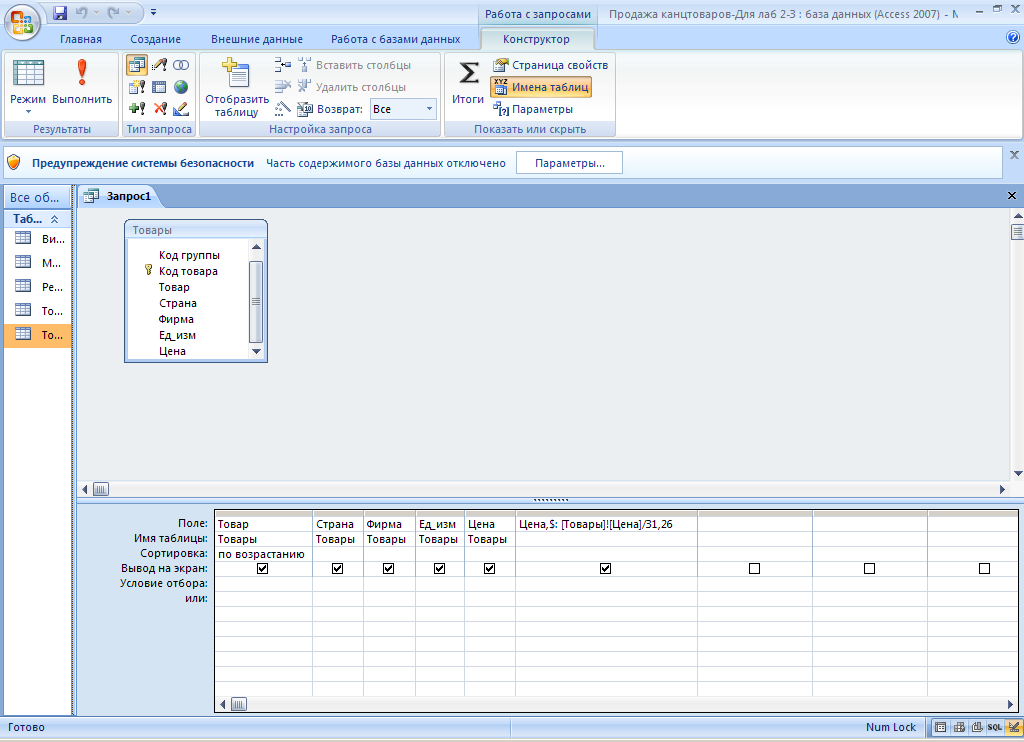
Task: Uncheck Вывод на экран for Товар column
Action: pyautogui.click(x=263, y=568)
